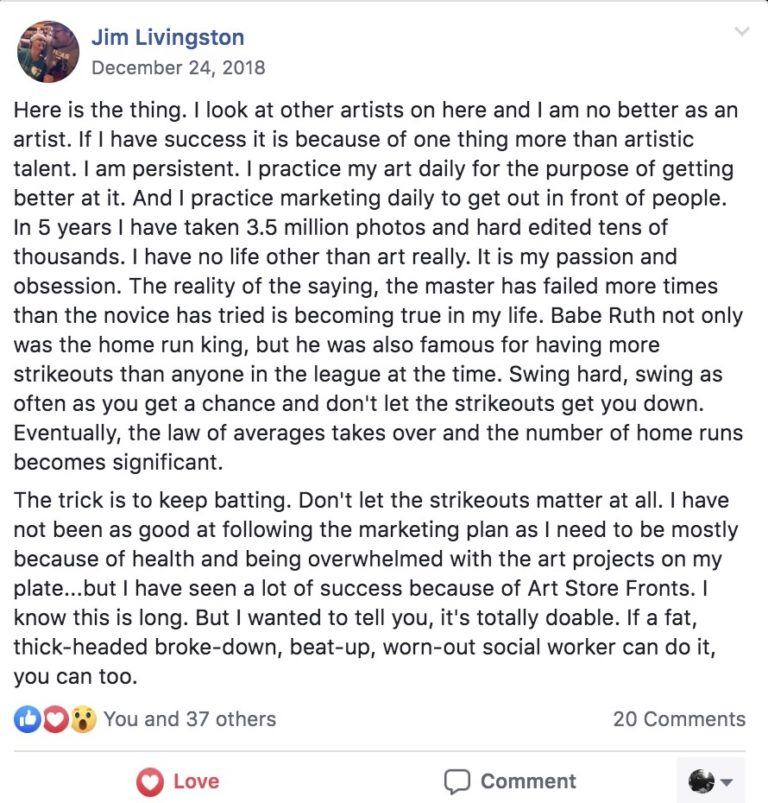Click the blue thumbs-up Like reaction icon

pos(27,719)
